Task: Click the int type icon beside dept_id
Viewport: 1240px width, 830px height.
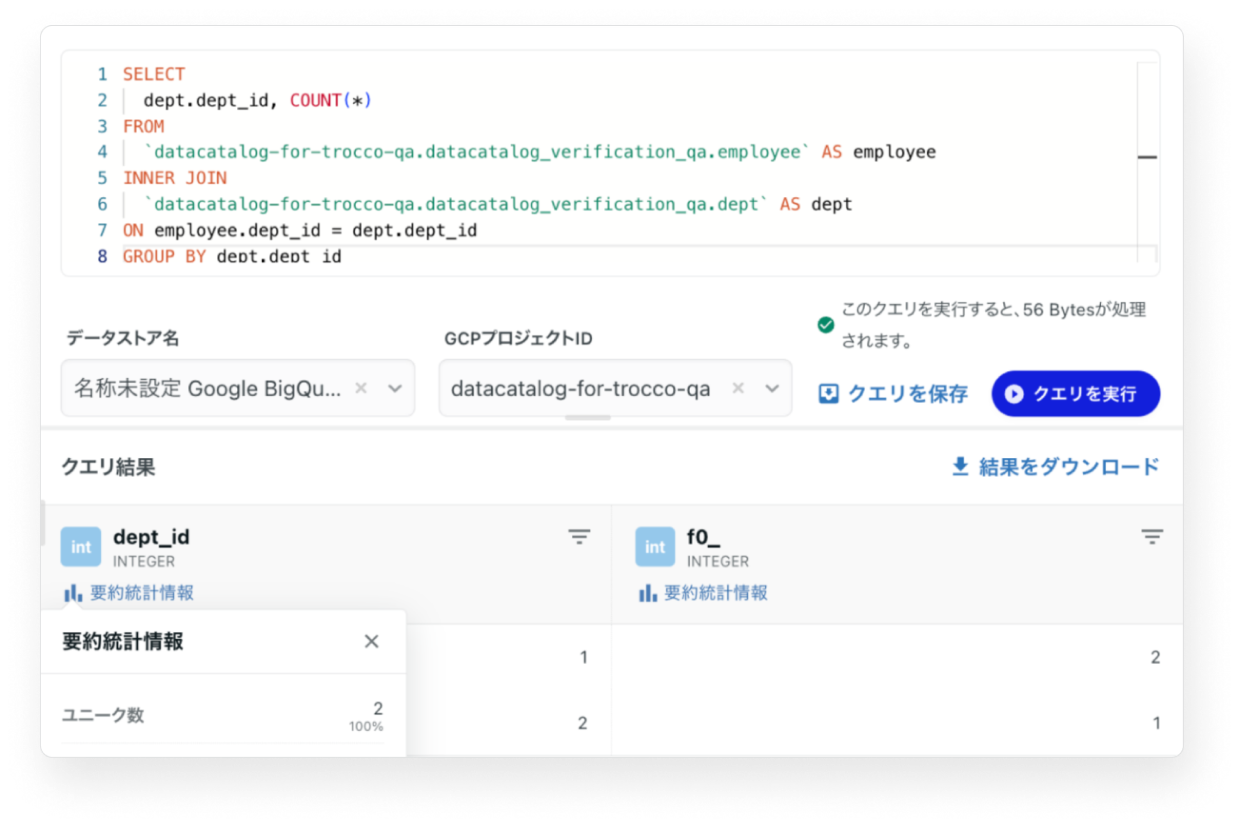Action: (81, 547)
